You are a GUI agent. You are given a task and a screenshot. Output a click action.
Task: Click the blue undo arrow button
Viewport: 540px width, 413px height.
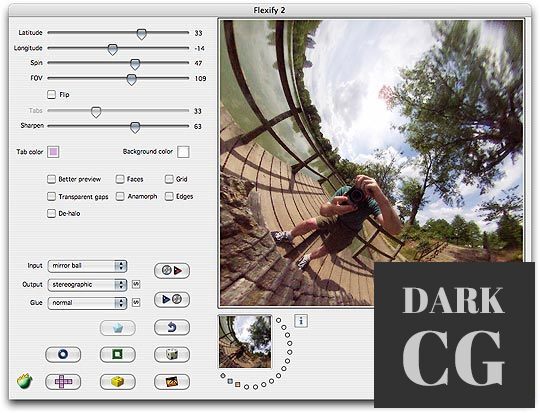172,327
